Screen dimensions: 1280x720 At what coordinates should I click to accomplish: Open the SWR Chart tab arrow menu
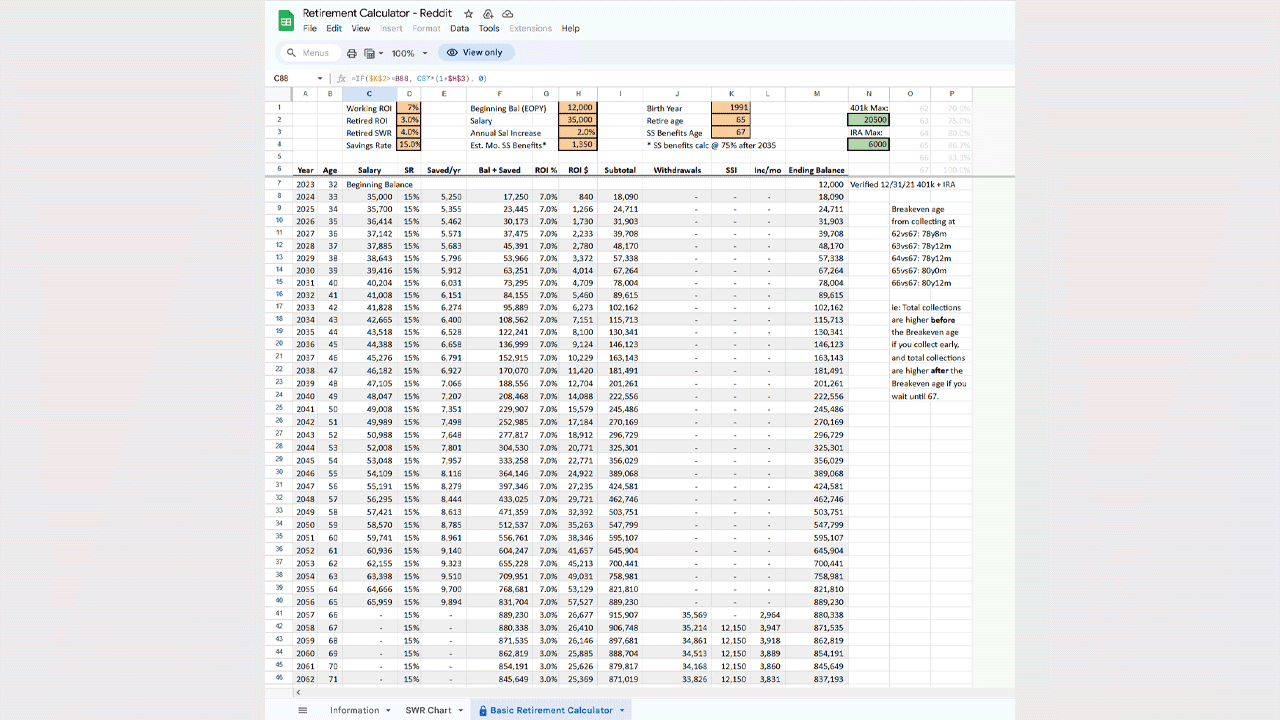(x=461, y=710)
